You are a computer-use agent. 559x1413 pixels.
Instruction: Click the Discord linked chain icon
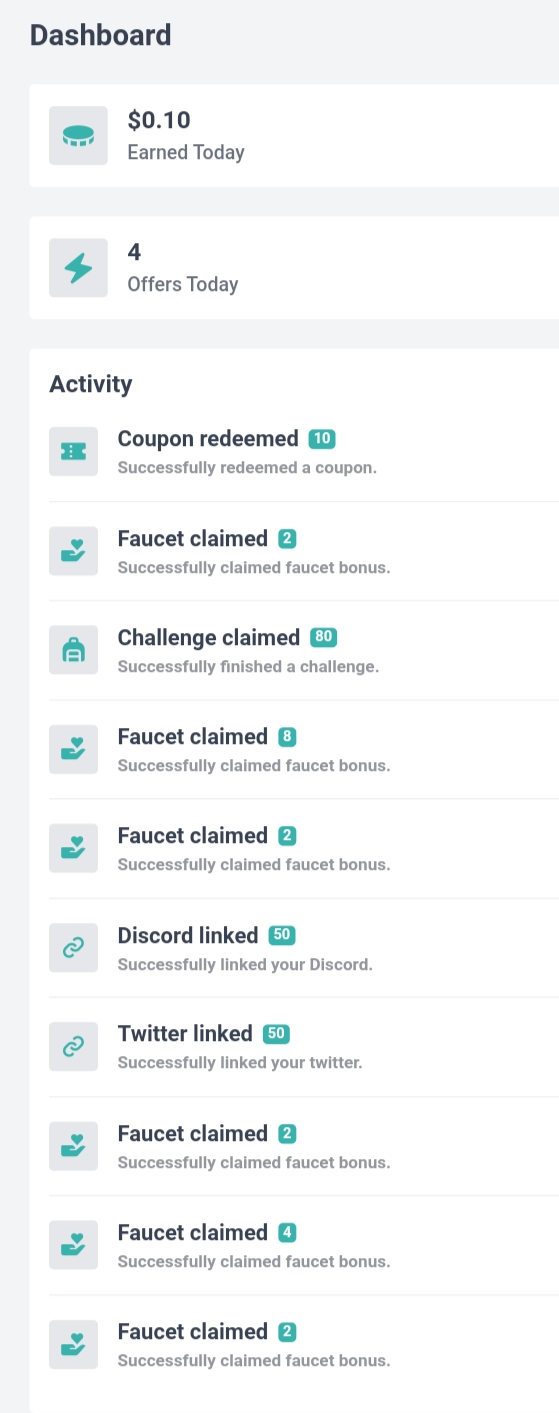tap(74, 948)
